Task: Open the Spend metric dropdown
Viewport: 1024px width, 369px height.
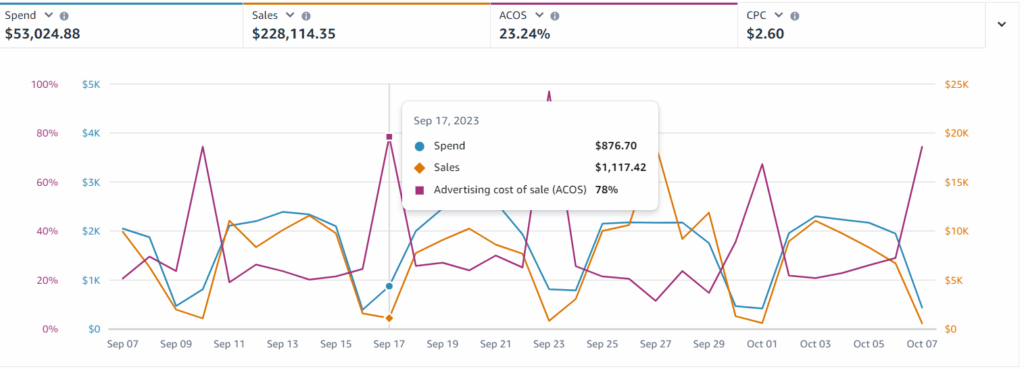Action: point(48,15)
